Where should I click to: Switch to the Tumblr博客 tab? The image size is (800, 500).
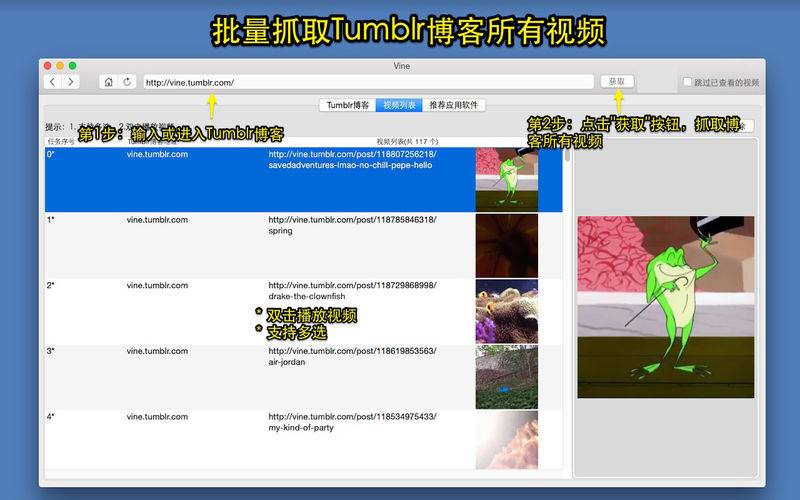(x=347, y=105)
